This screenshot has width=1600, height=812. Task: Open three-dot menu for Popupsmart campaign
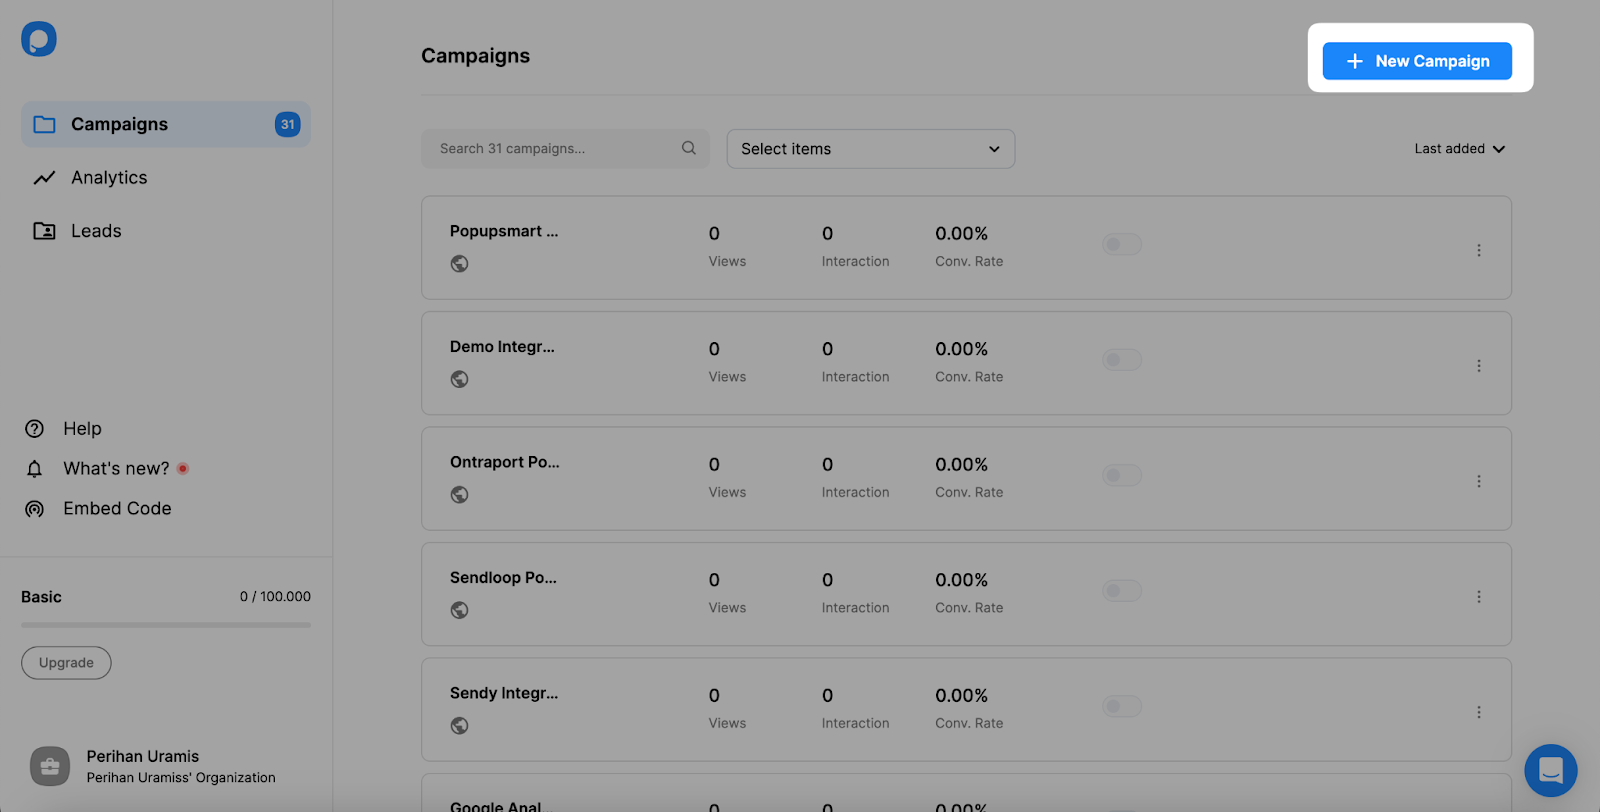click(x=1478, y=250)
